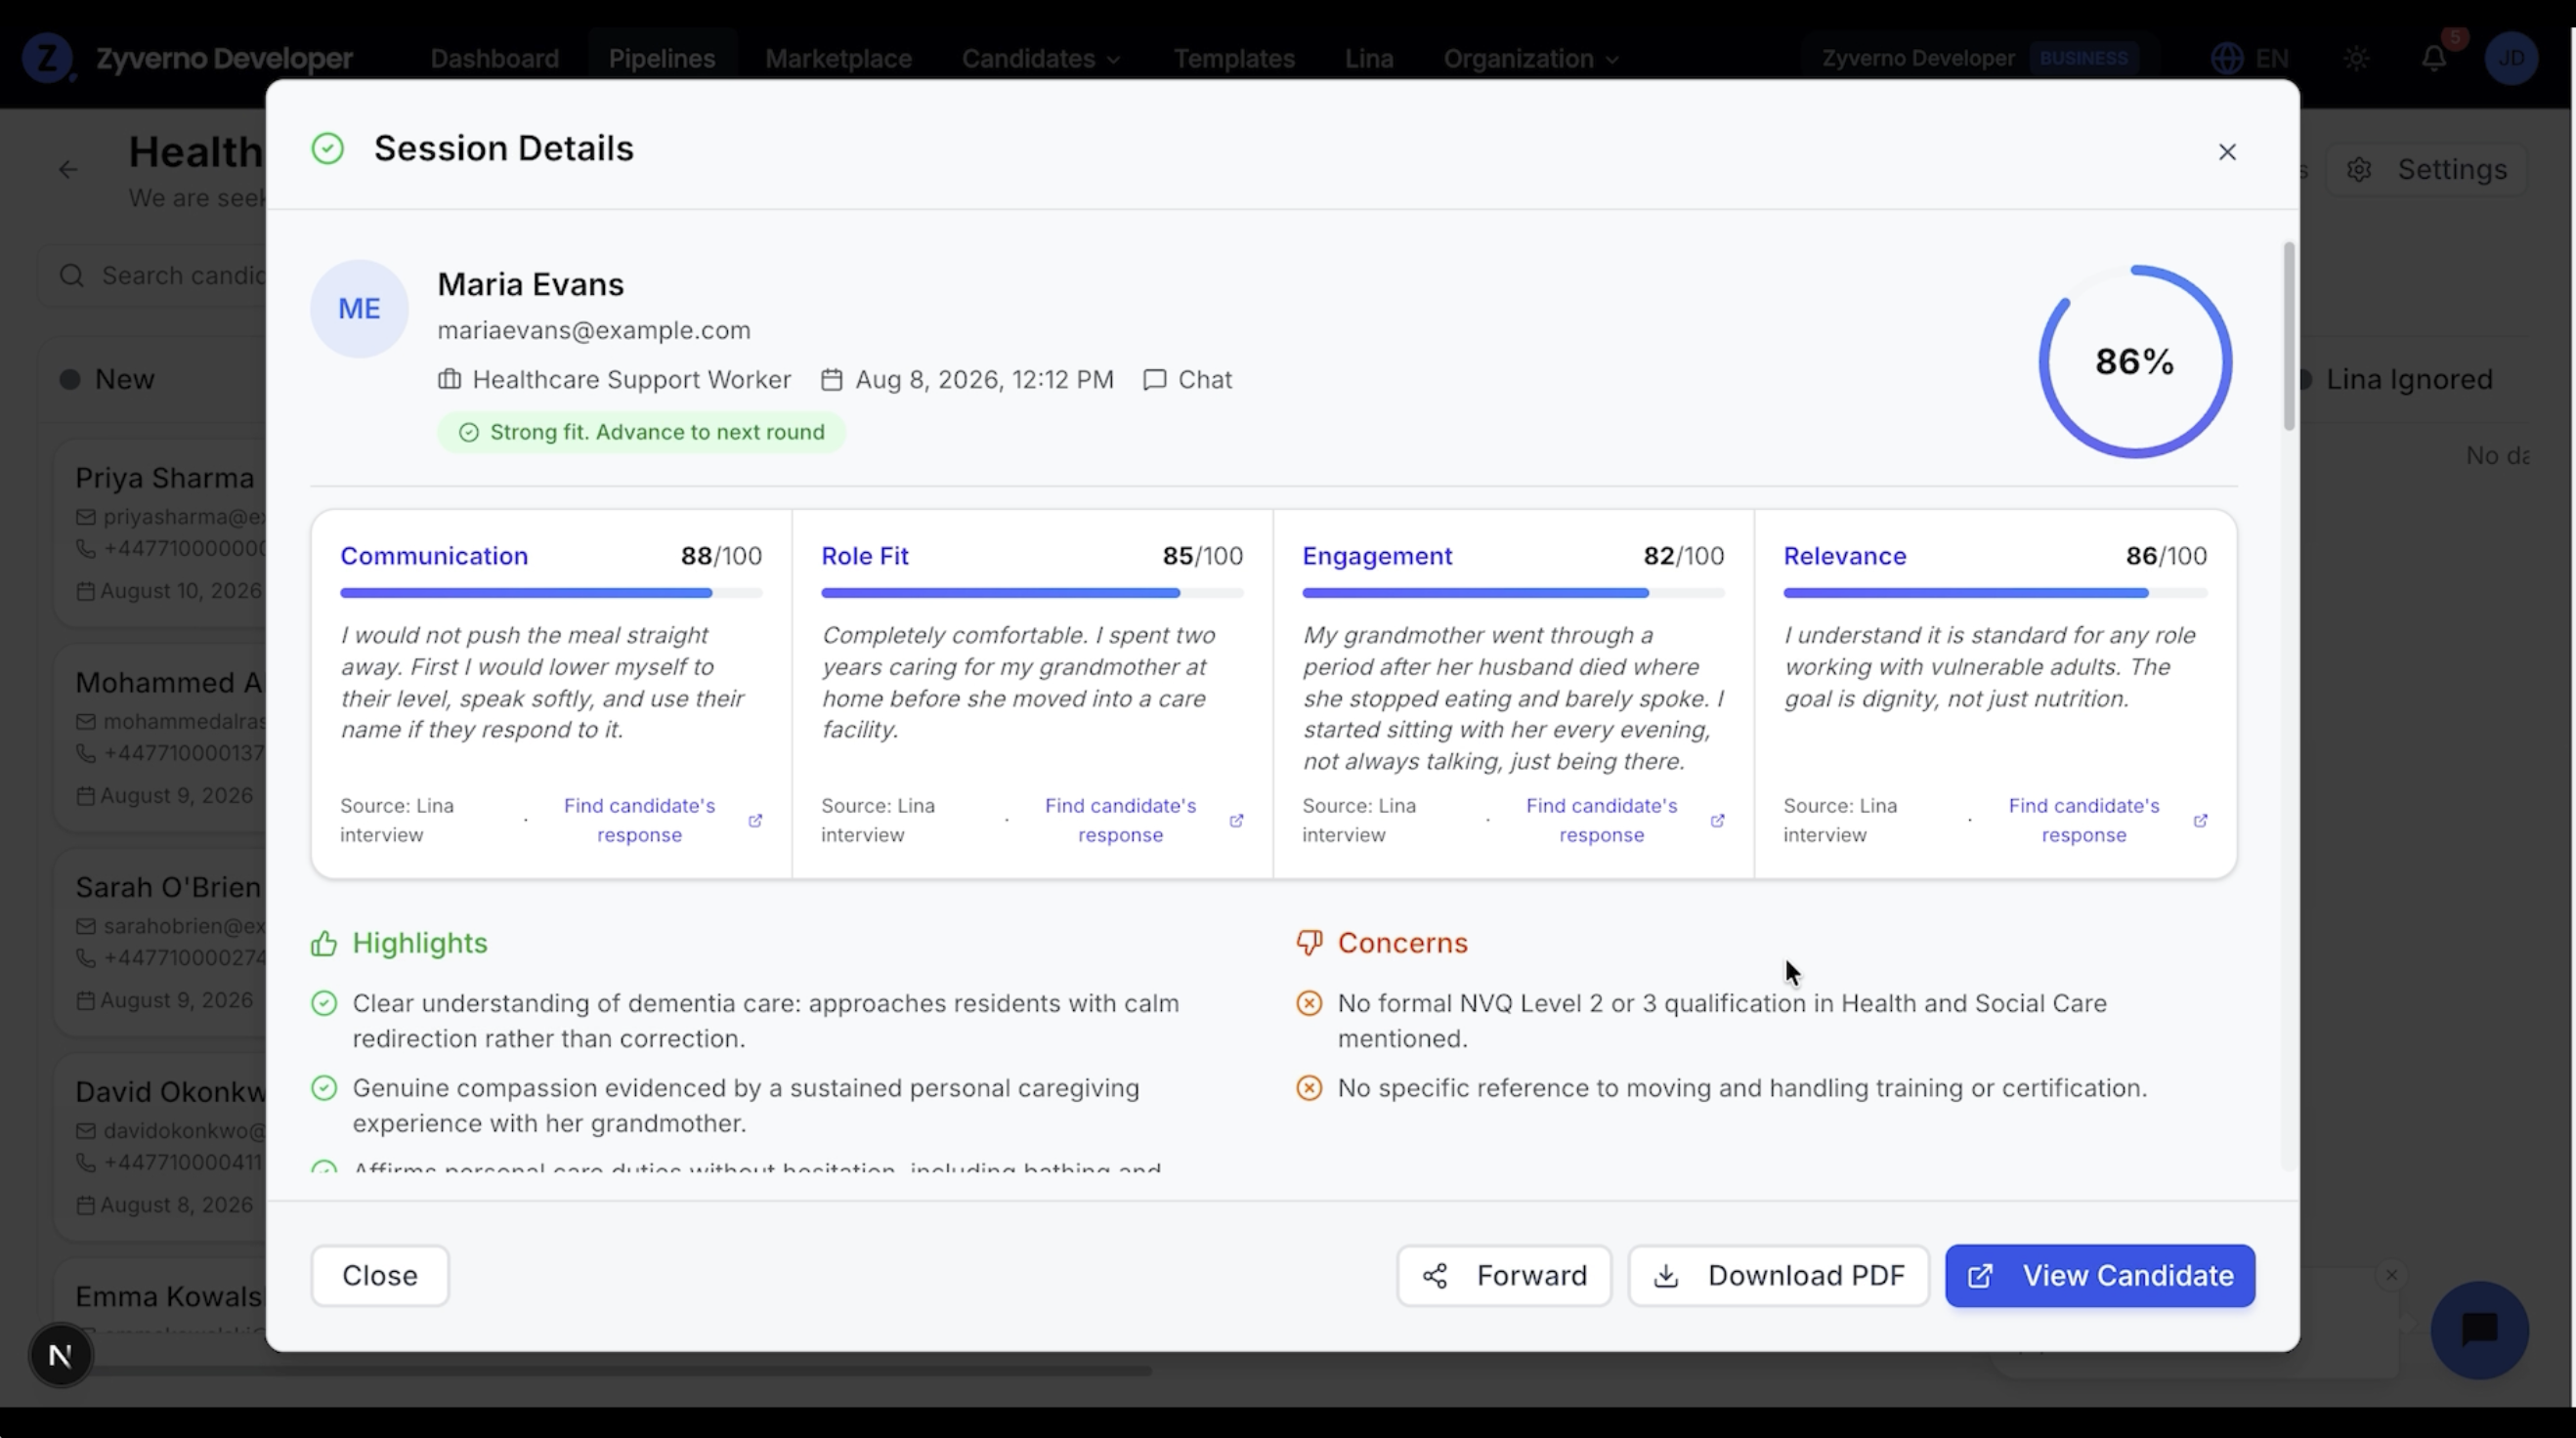Open Find candidate's response link under Relevance
Screen dimensions: 2576x1438
click(x=2083, y=820)
